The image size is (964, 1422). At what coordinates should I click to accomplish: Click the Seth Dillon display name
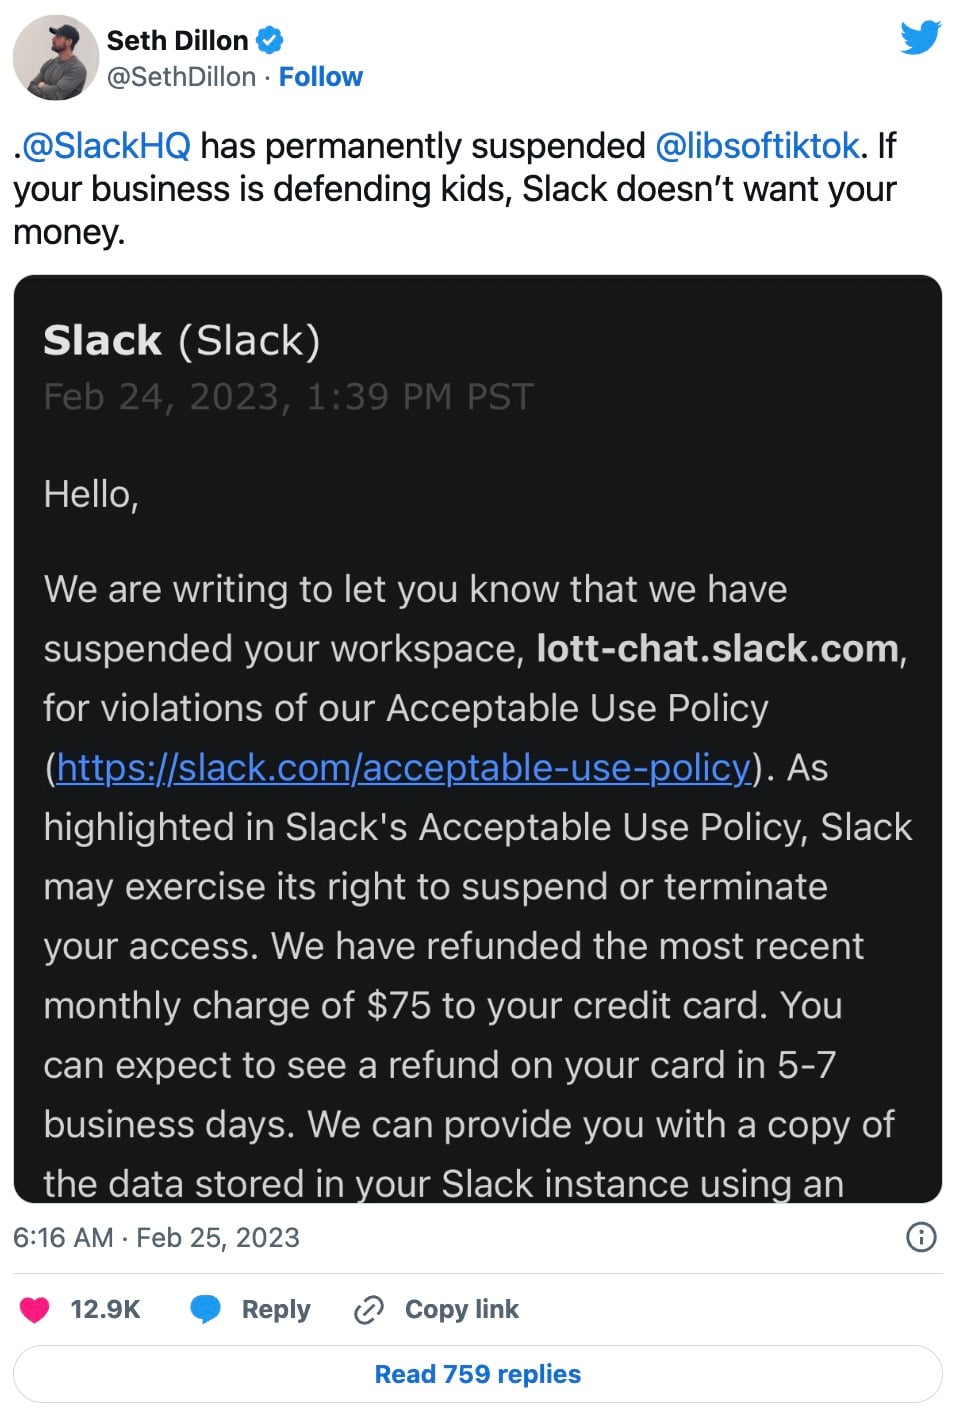coord(177,40)
